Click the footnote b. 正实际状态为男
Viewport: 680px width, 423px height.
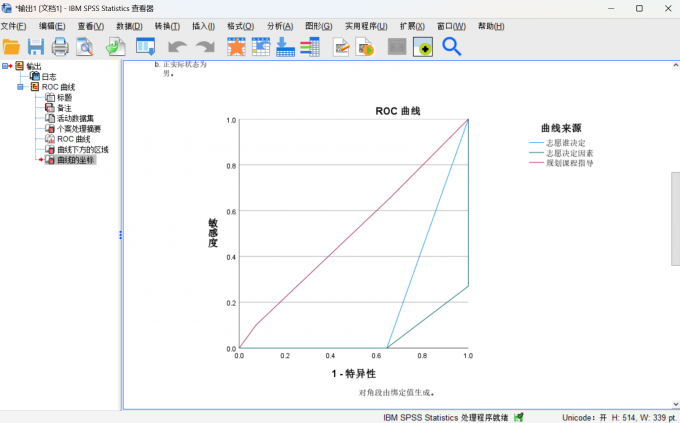[181, 69]
